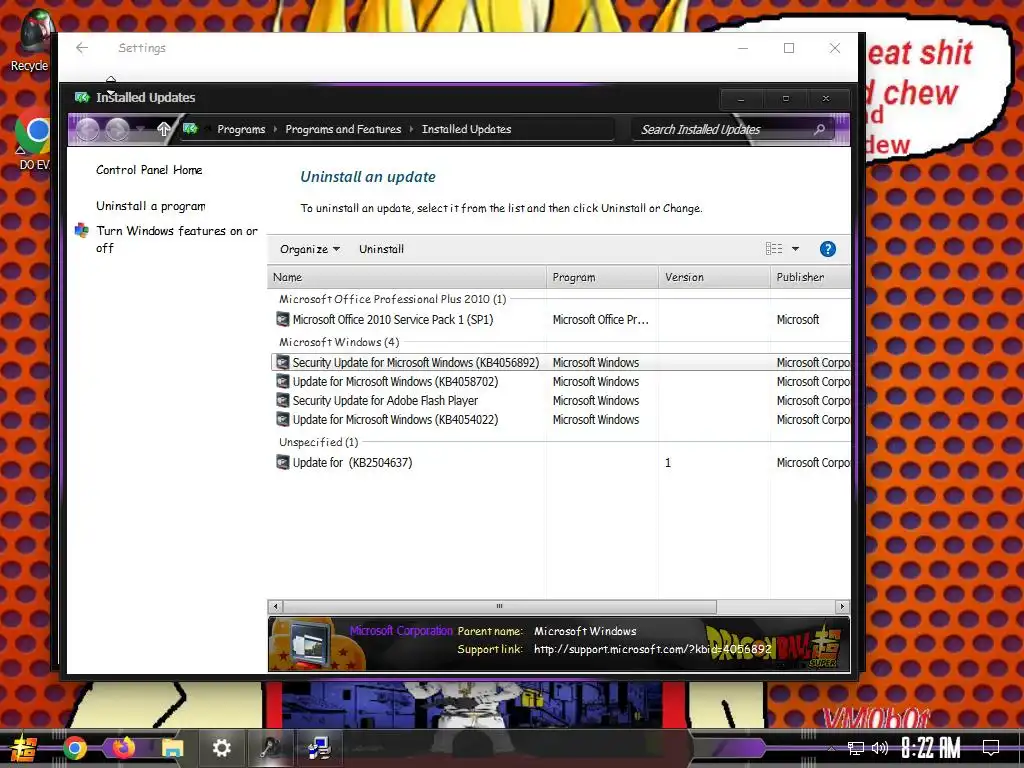
Task: Click the taskbar clock showing 8:22 AM
Action: tap(931, 748)
